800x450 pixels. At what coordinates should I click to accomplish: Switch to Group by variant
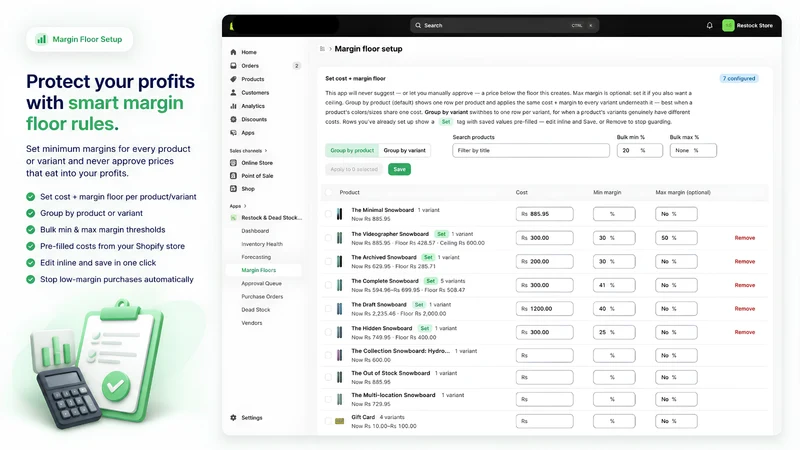click(405, 151)
